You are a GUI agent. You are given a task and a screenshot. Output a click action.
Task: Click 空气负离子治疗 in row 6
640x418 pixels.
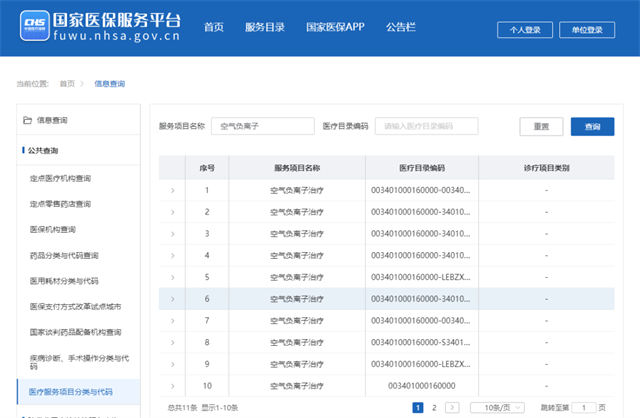tap(297, 299)
